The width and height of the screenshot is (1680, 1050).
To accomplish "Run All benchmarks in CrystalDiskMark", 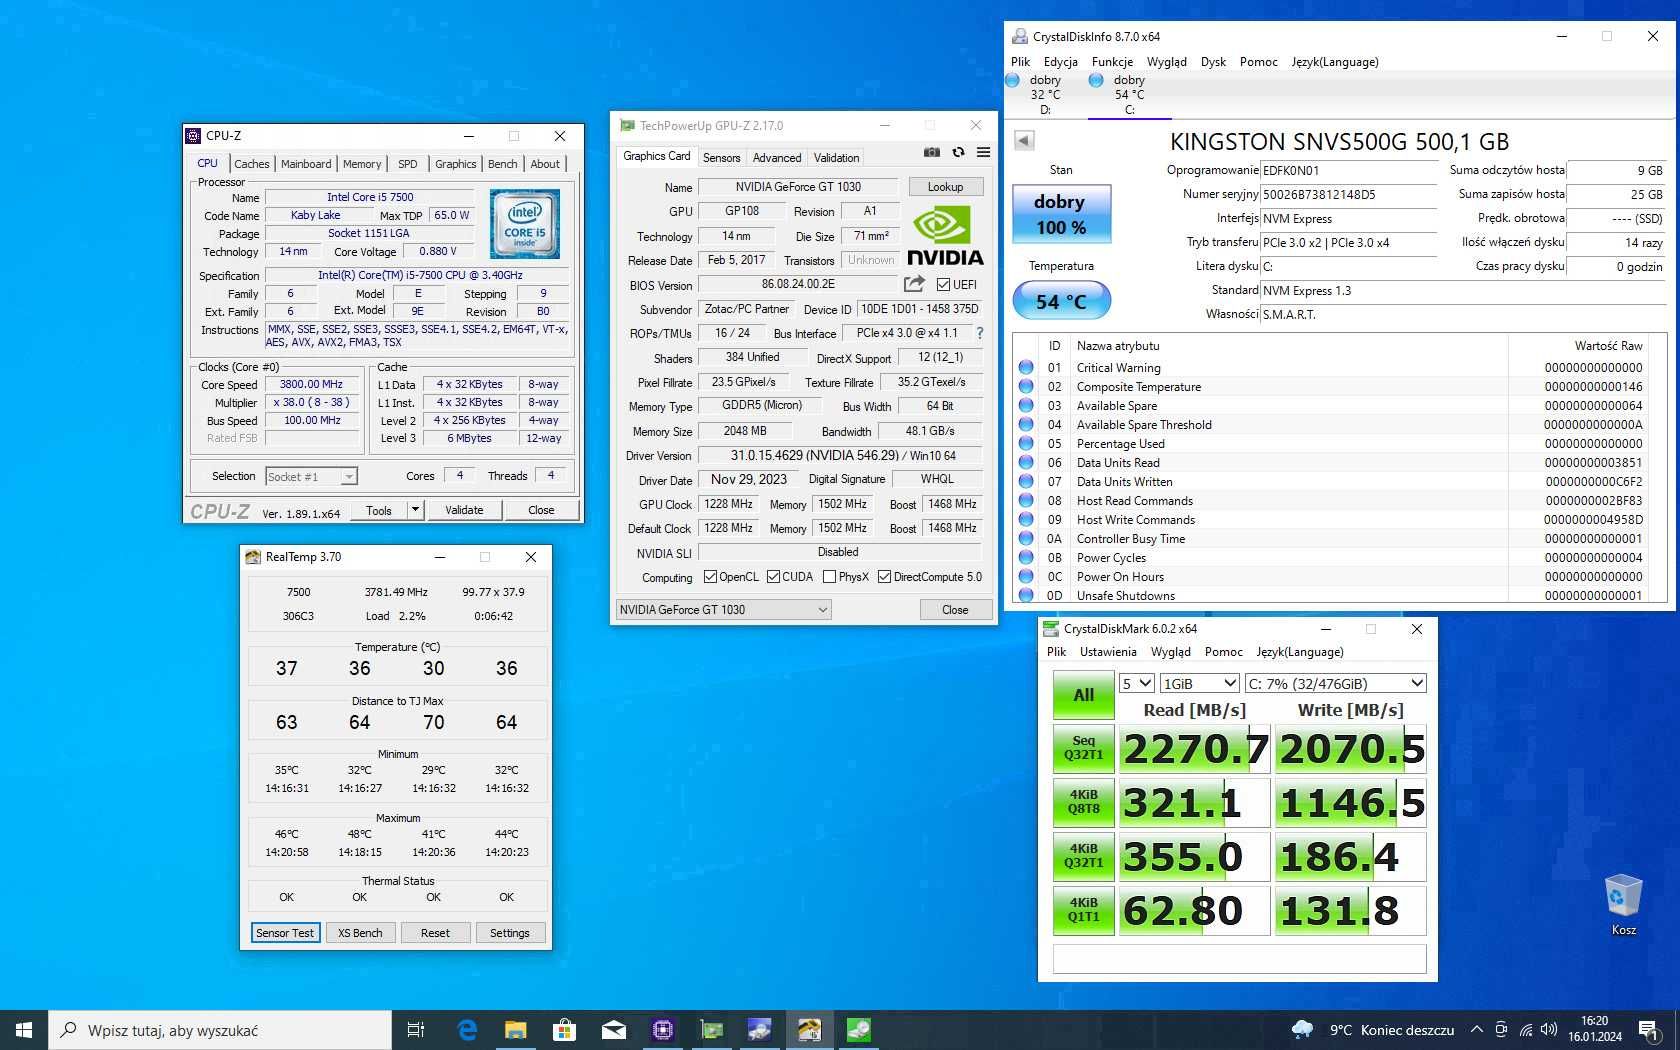I will tap(1083, 695).
